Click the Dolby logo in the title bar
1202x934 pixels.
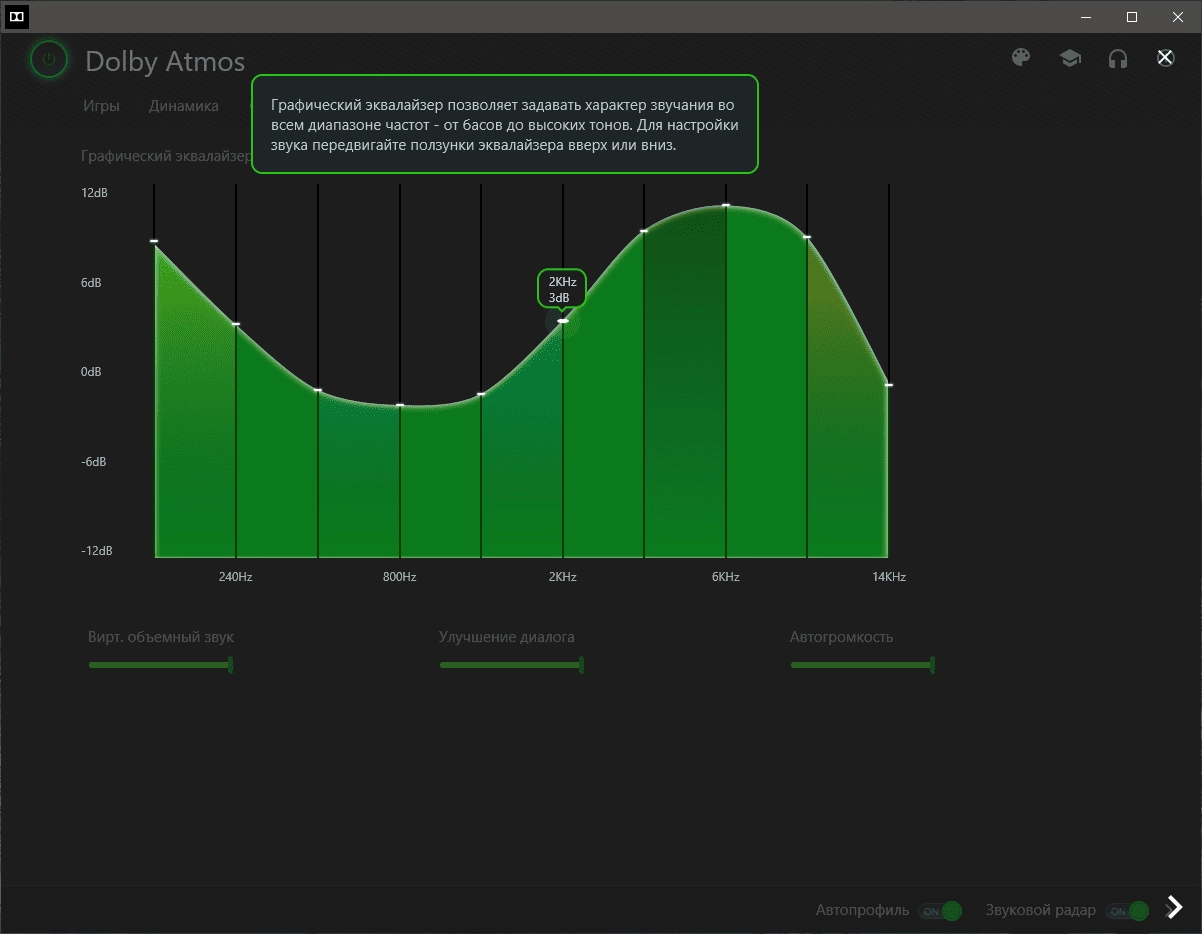(x=17, y=17)
